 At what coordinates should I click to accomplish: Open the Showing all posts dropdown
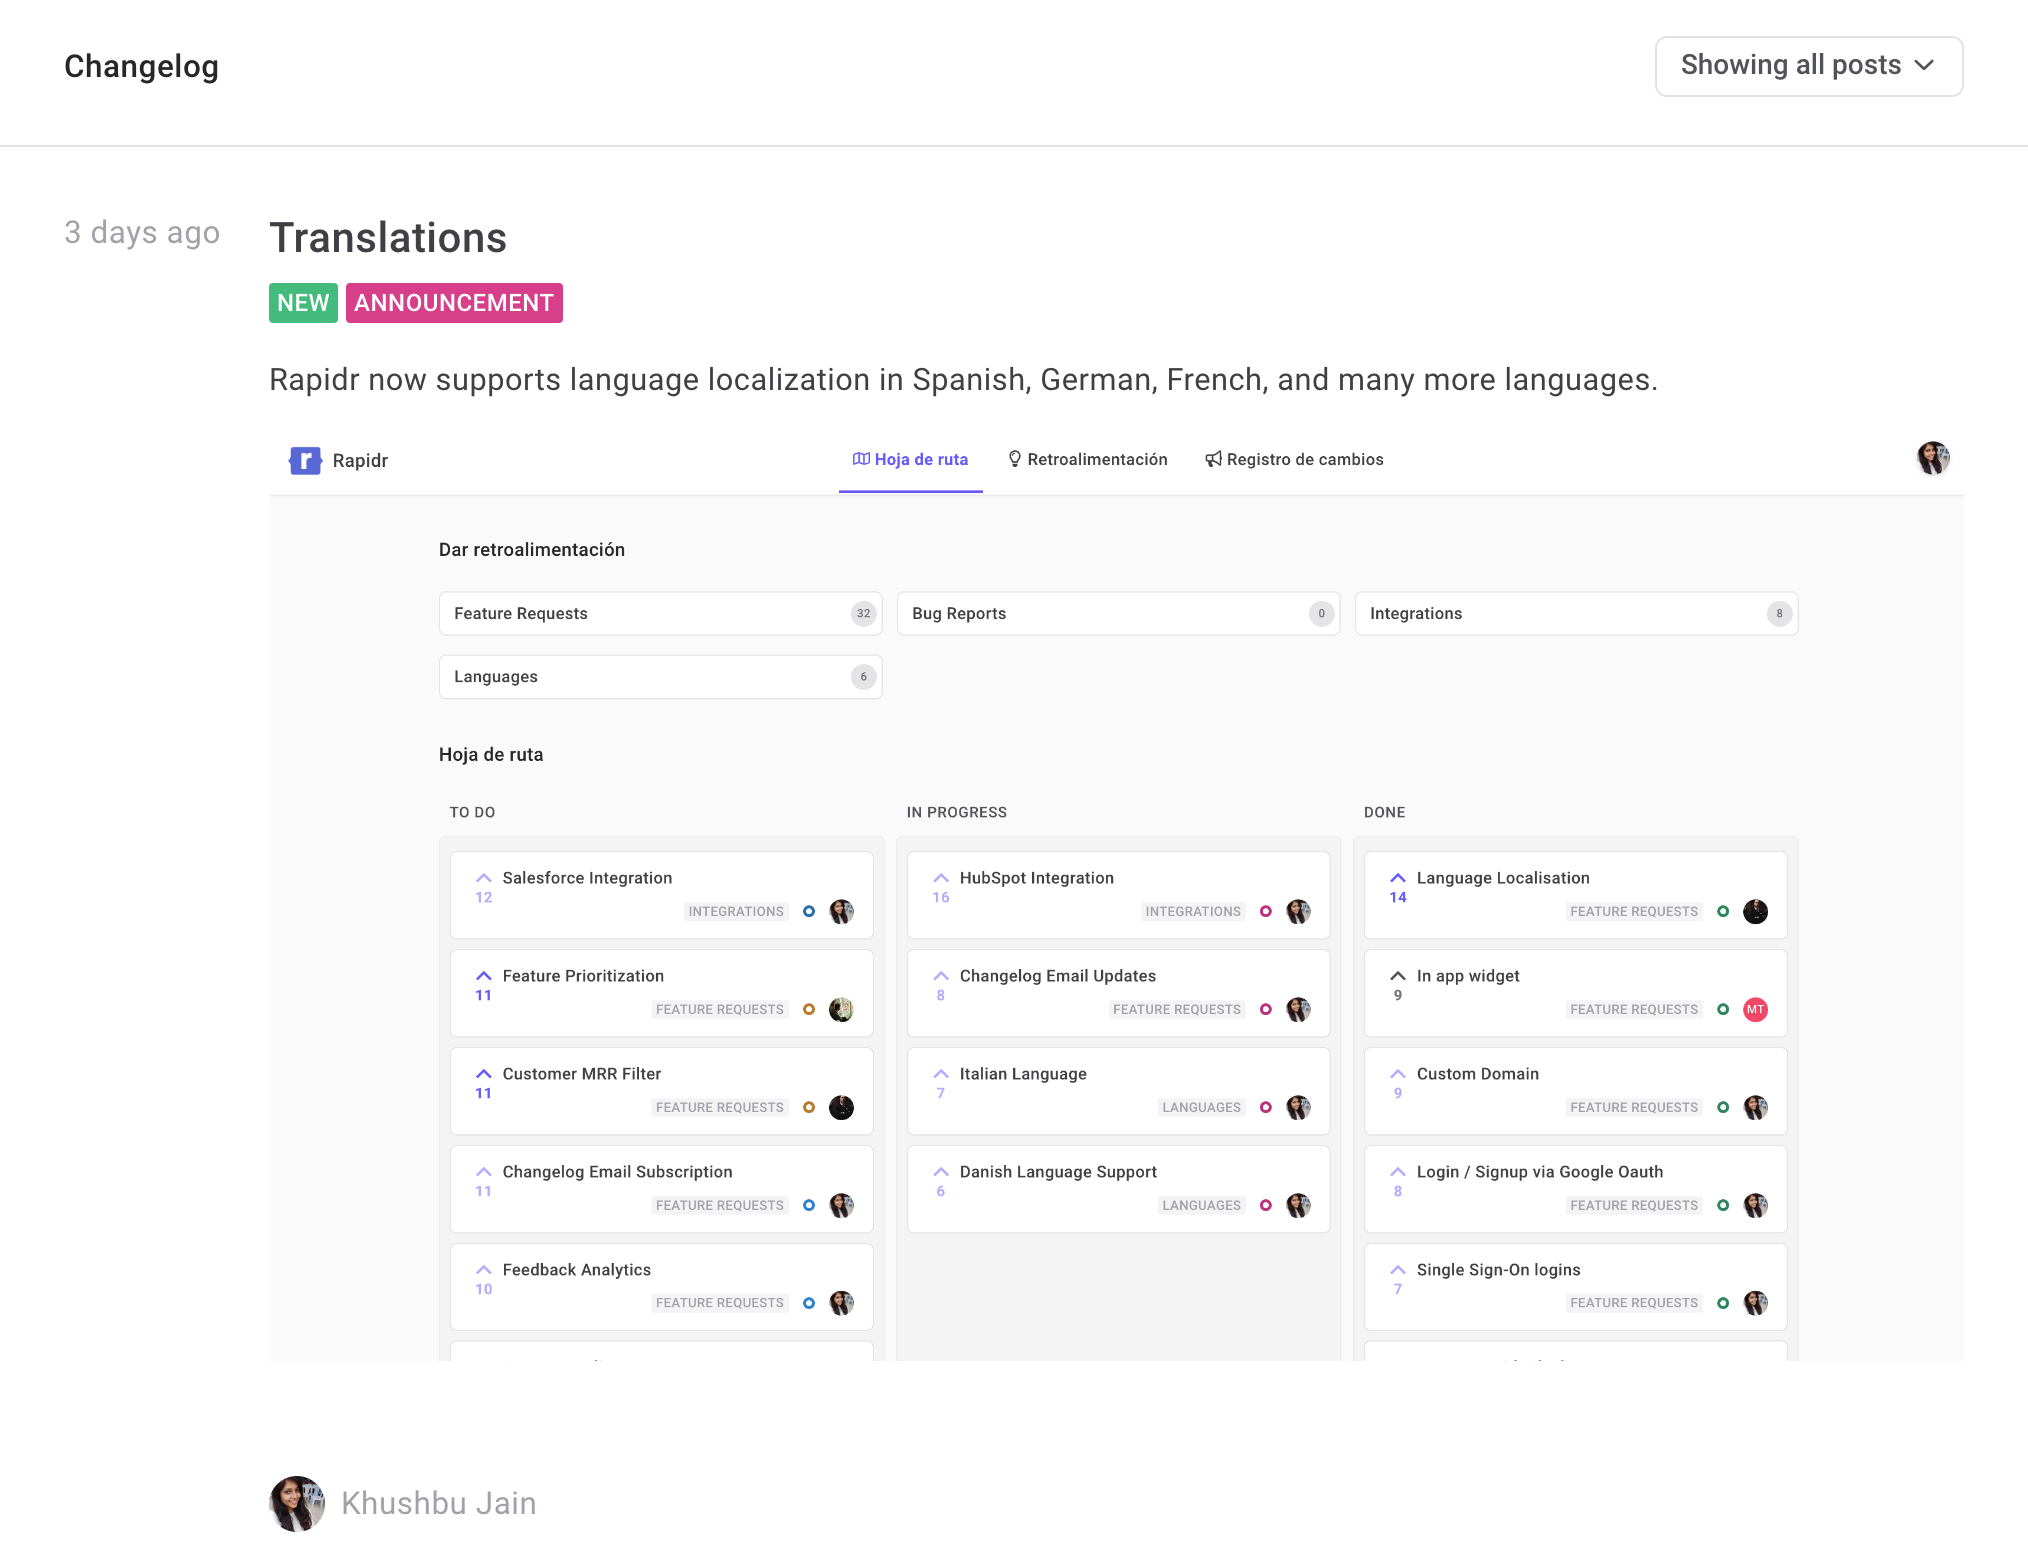pyautogui.click(x=1806, y=65)
